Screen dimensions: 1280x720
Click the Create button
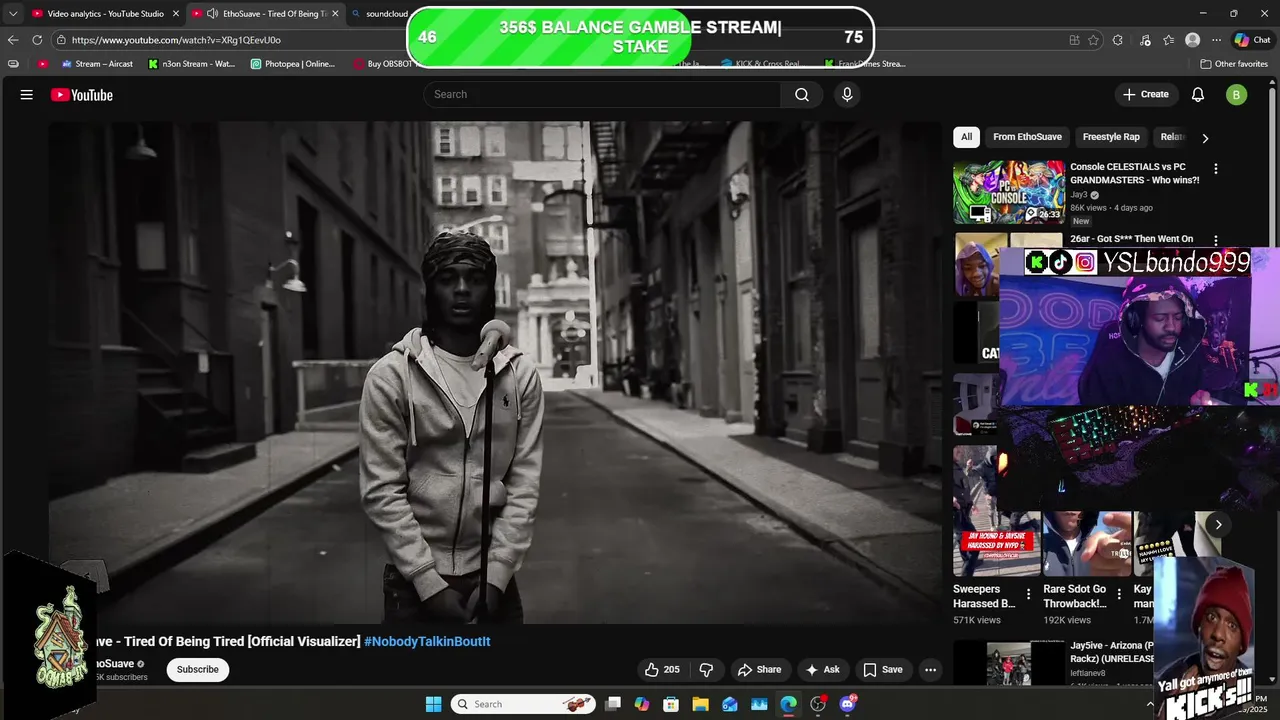coord(1145,94)
